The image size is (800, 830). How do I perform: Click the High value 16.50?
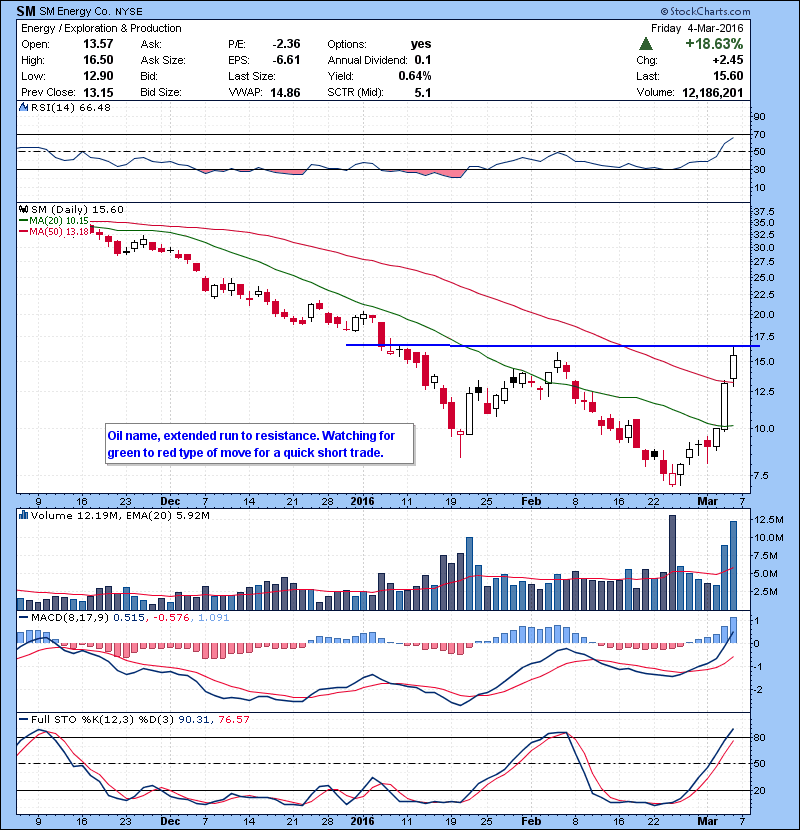(98, 60)
